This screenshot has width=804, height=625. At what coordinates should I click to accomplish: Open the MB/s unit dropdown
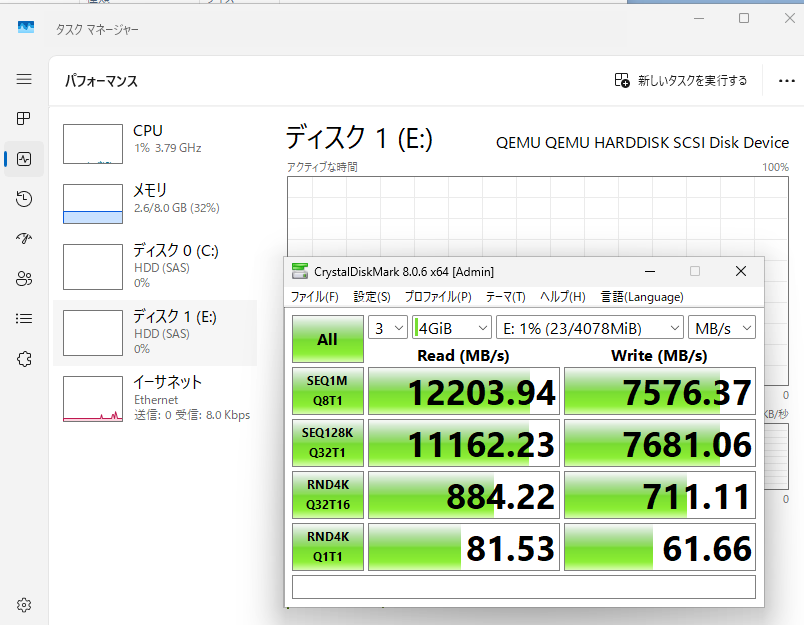(721, 328)
